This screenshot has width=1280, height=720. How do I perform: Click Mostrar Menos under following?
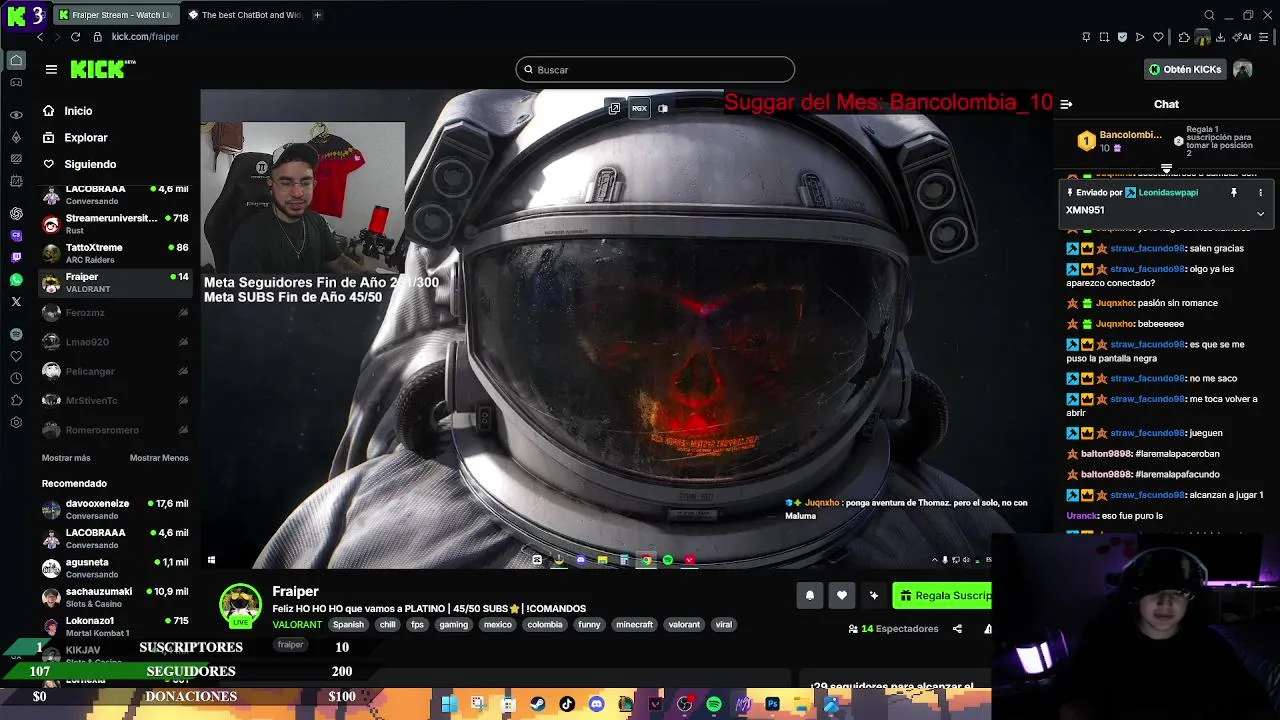(x=159, y=458)
